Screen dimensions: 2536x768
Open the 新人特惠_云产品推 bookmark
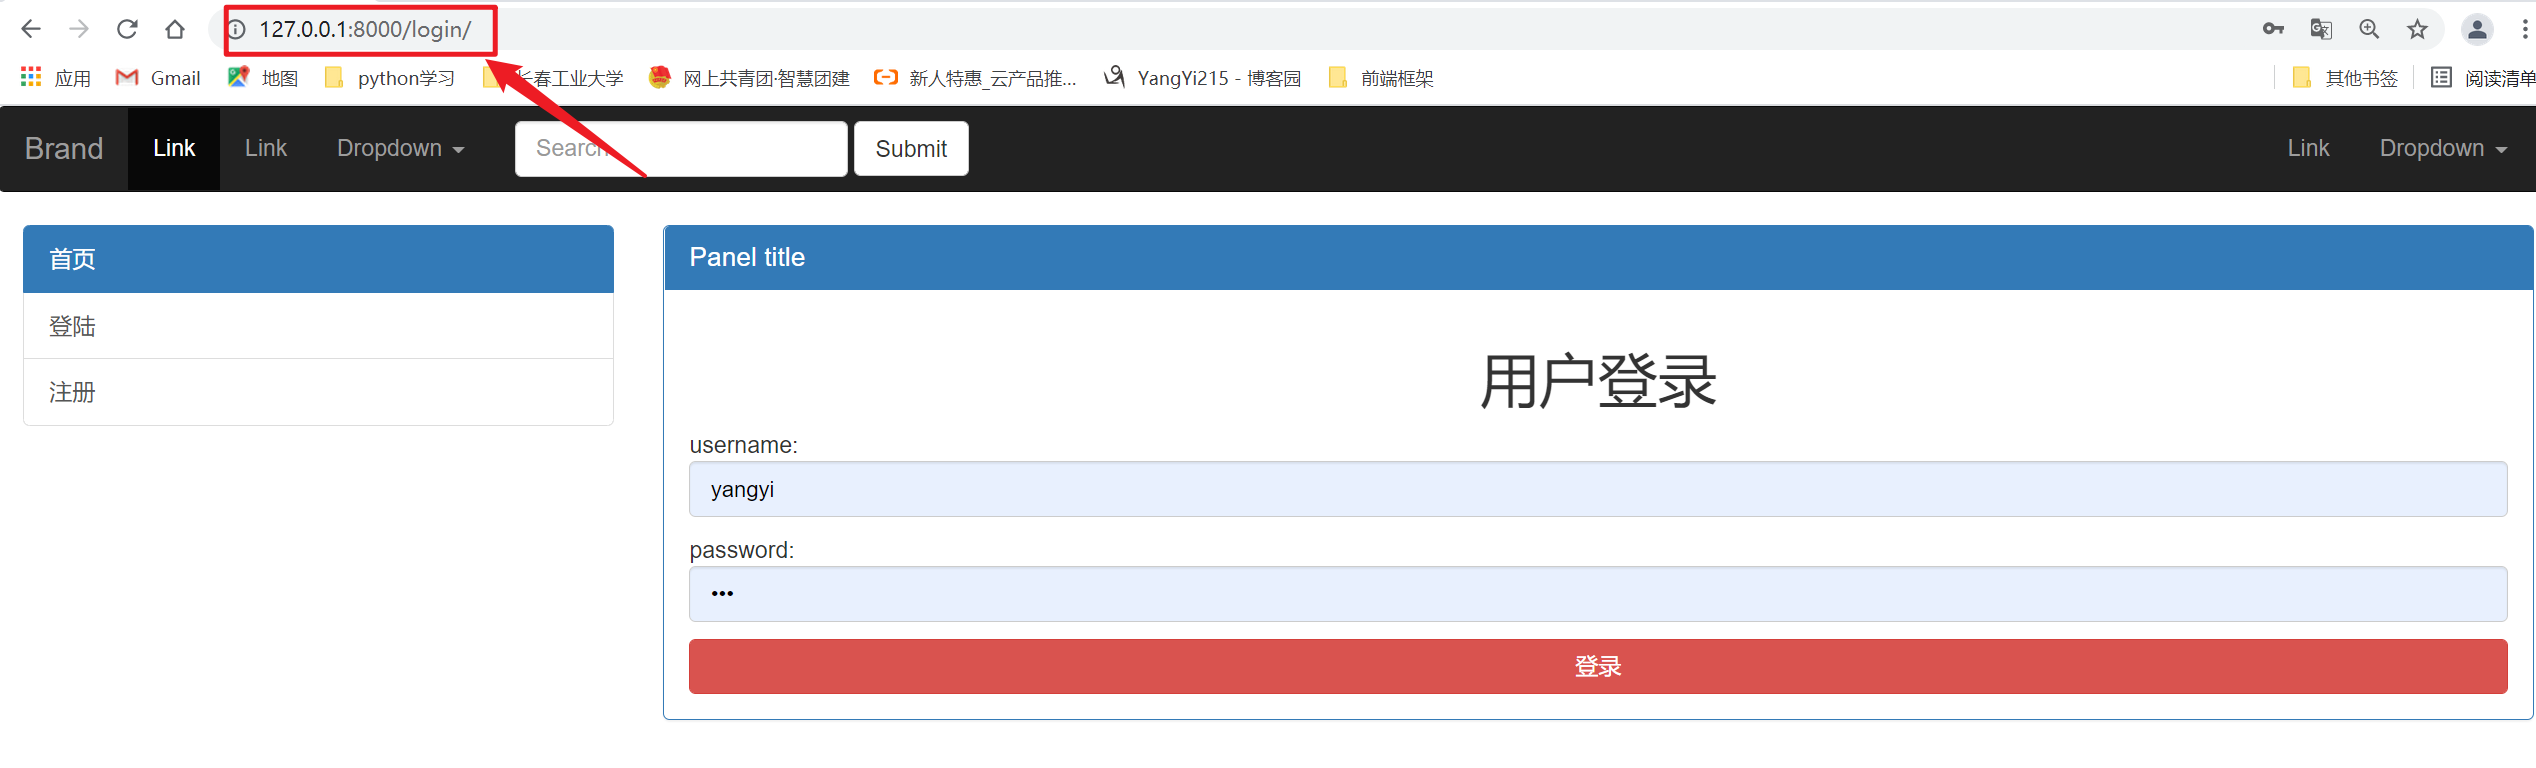pyautogui.click(x=975, y=78)
